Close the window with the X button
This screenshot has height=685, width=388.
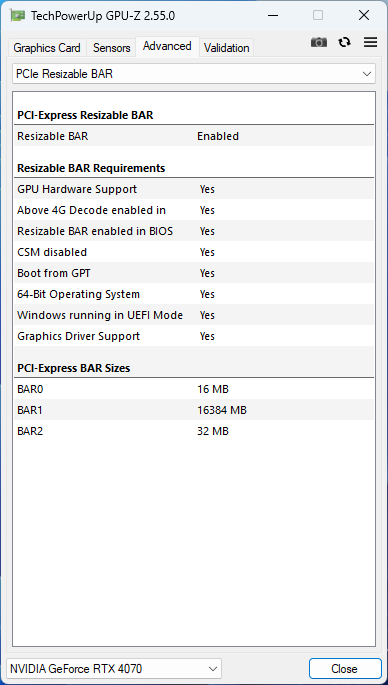[364, 16]
